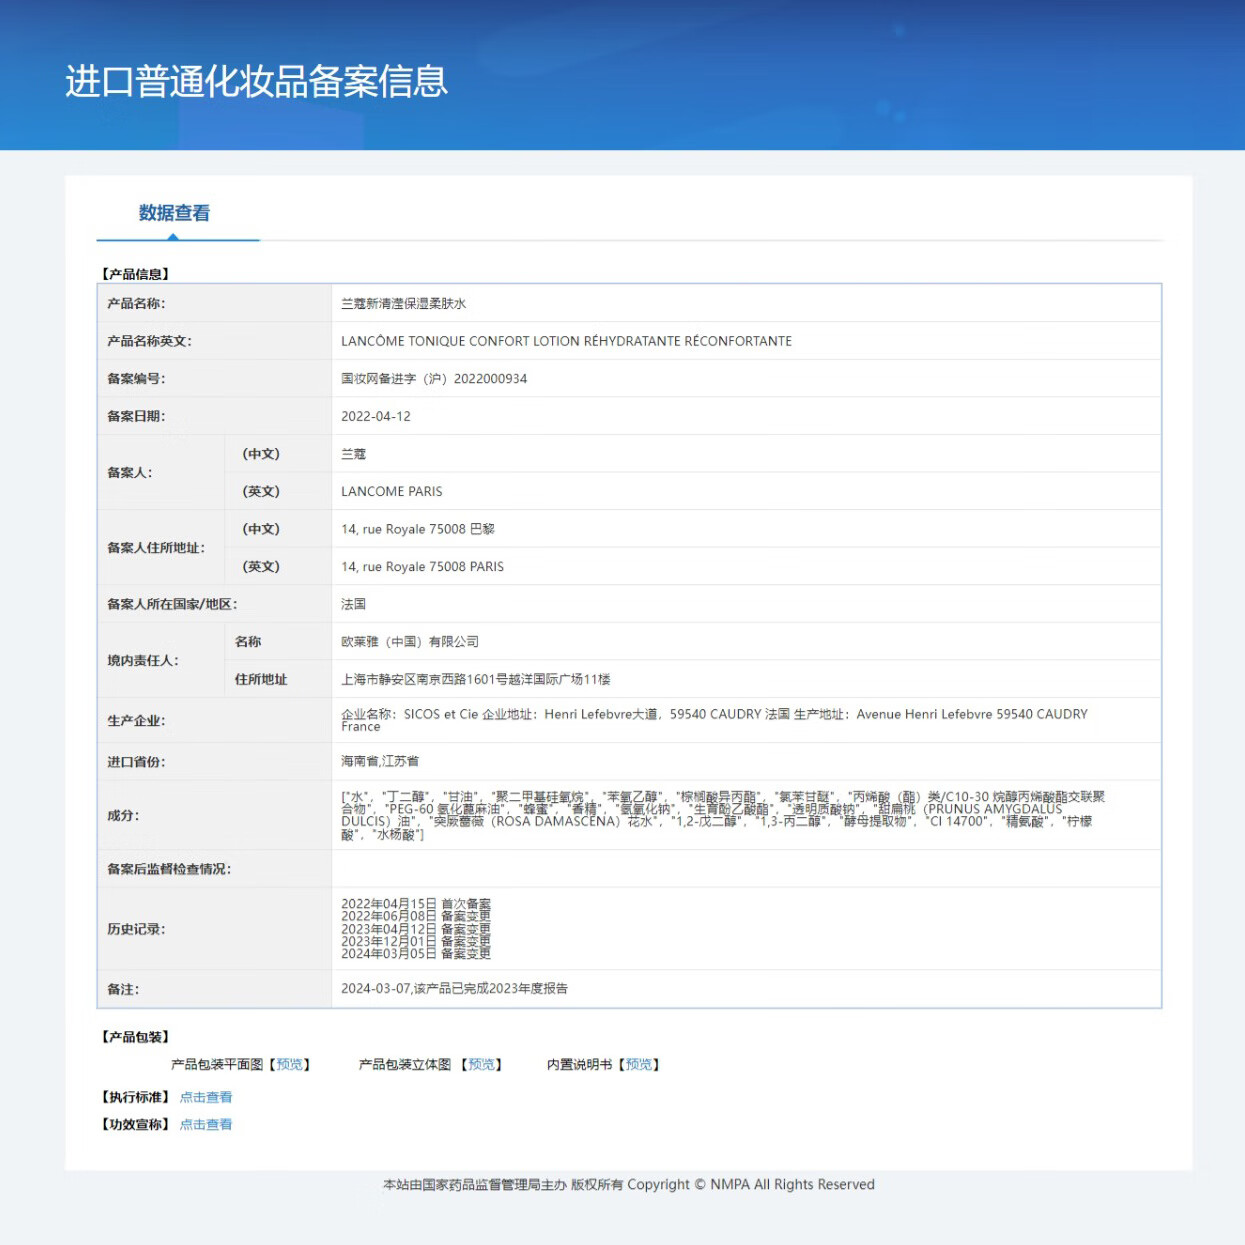The image size is (1245, 1245).
Task: Click 点击查看 next to 执行标准
Action: (x=206, y=1098)
